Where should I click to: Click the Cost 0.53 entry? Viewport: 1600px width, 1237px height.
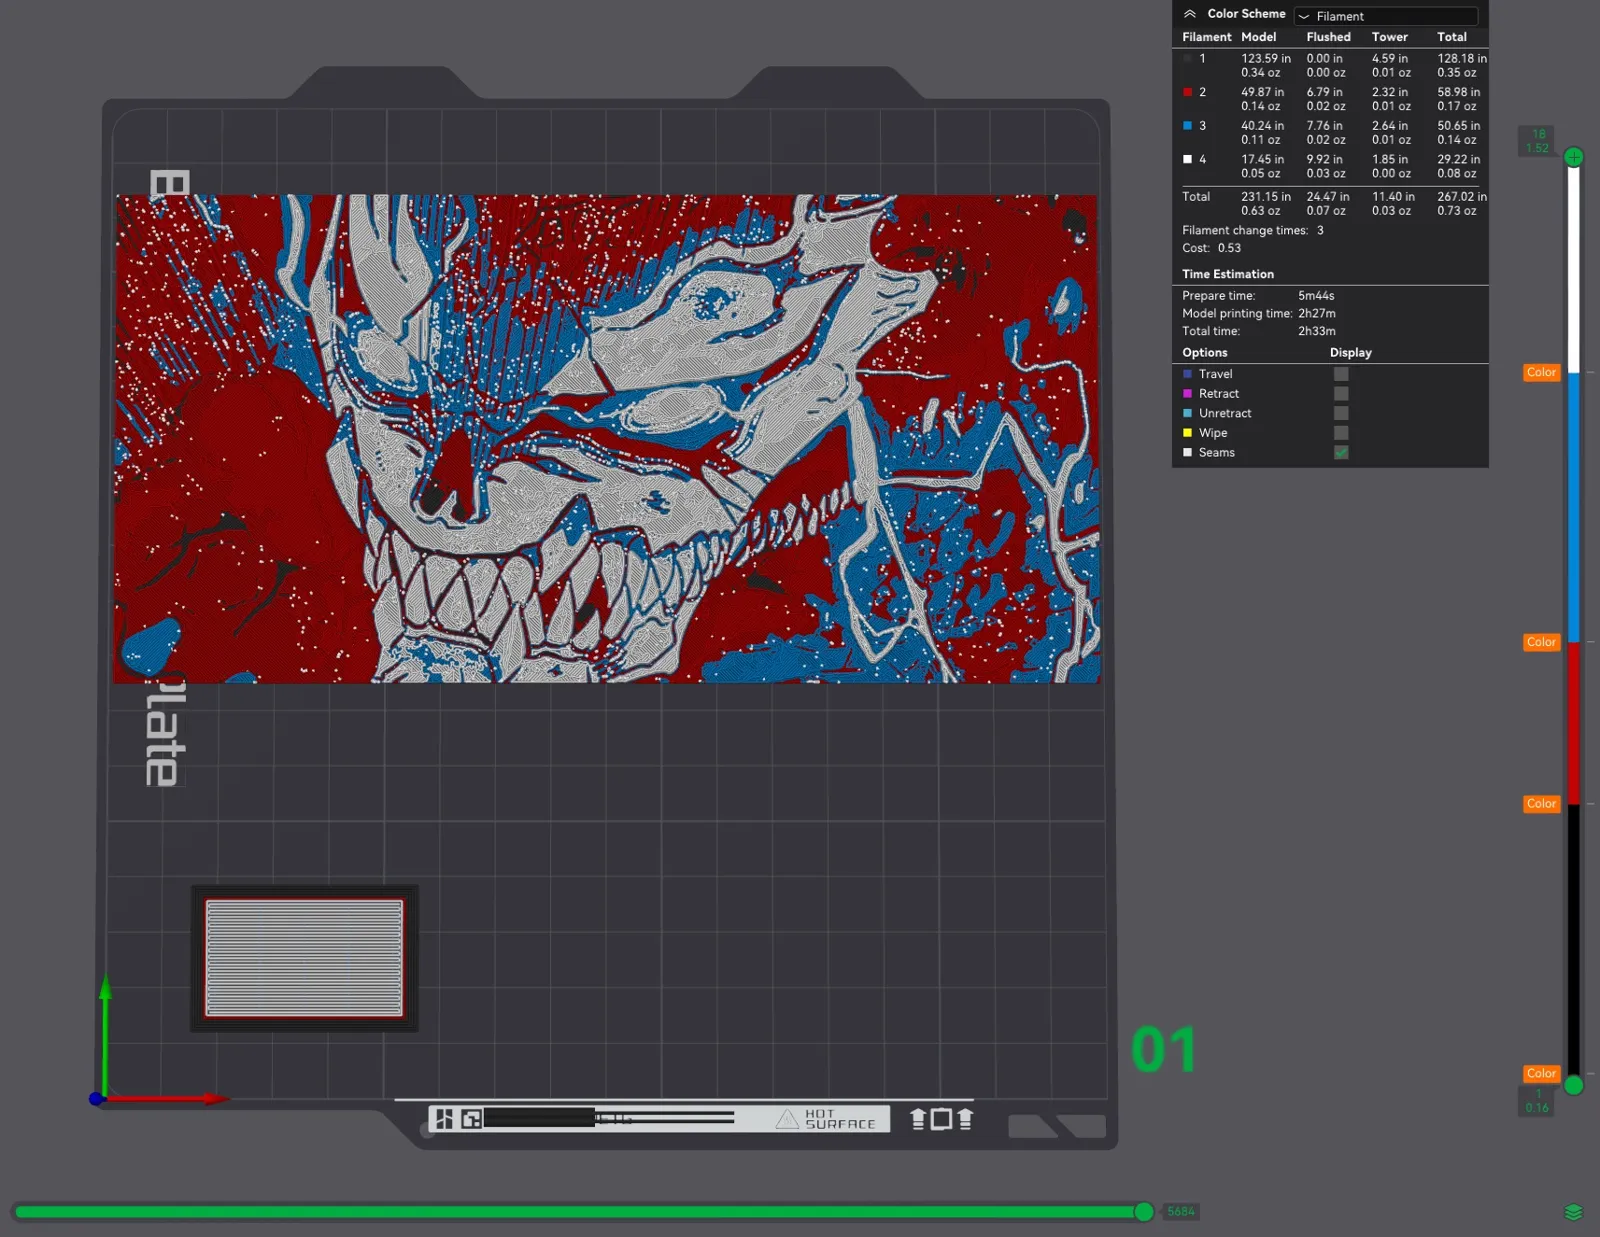1211,249
